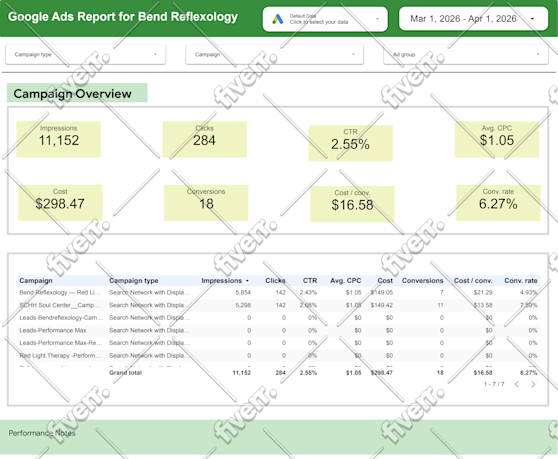Click the CTR 2.55% scorecard
The image size is (558, 459).
point(351,143)
